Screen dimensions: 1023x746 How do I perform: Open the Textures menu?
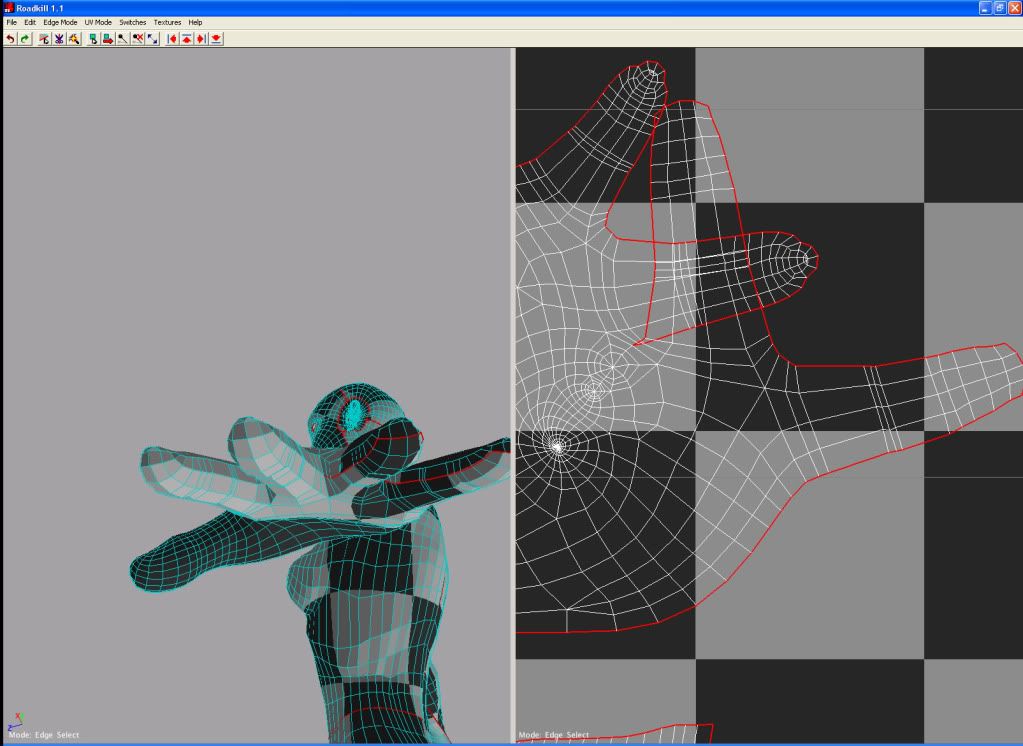coord(167,22)
